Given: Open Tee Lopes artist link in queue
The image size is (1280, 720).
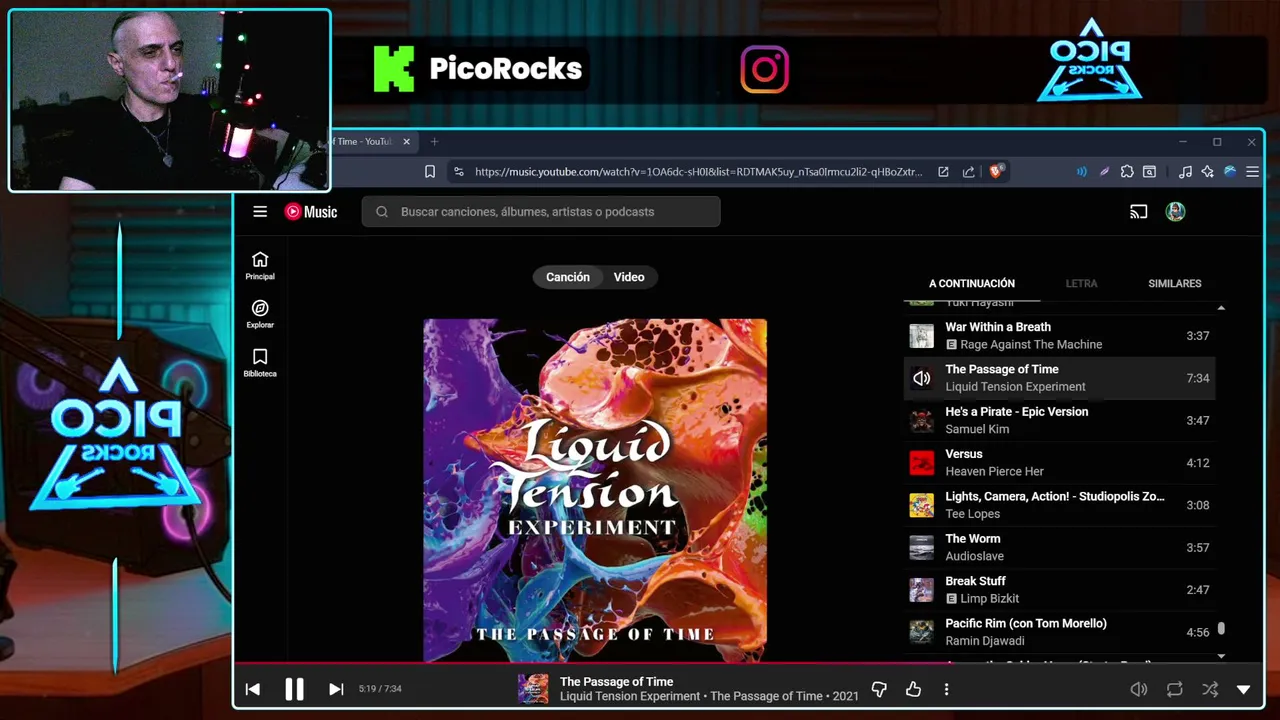Looking at the screenshot, I should [972, 514].
